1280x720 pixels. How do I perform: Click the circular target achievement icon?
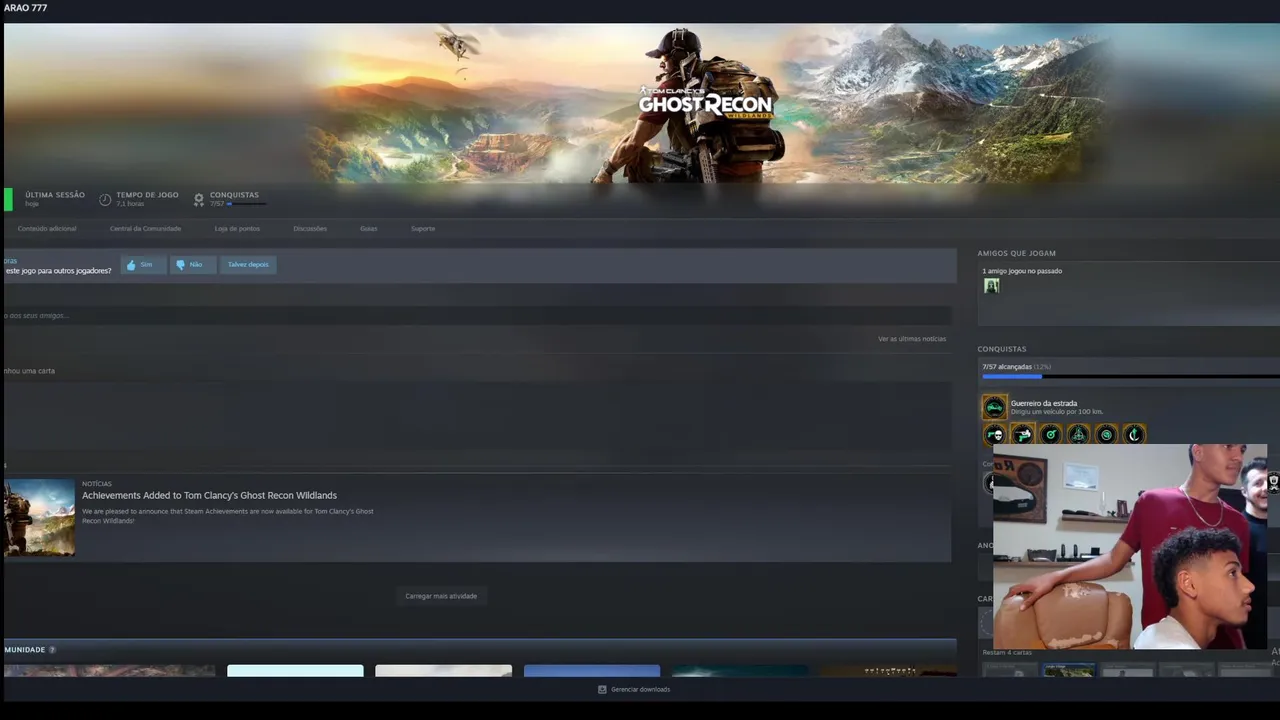pyautogui.click(x=1106, y=434)
